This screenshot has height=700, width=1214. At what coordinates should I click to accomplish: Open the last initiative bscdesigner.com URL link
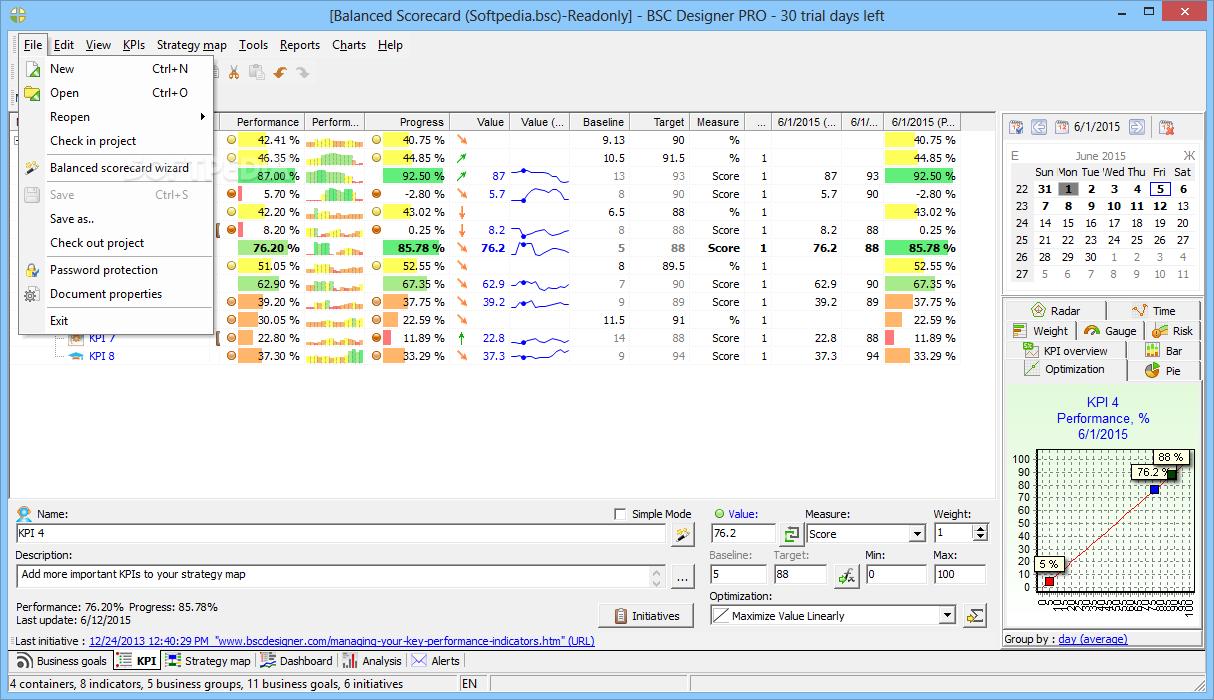(341, 641)
